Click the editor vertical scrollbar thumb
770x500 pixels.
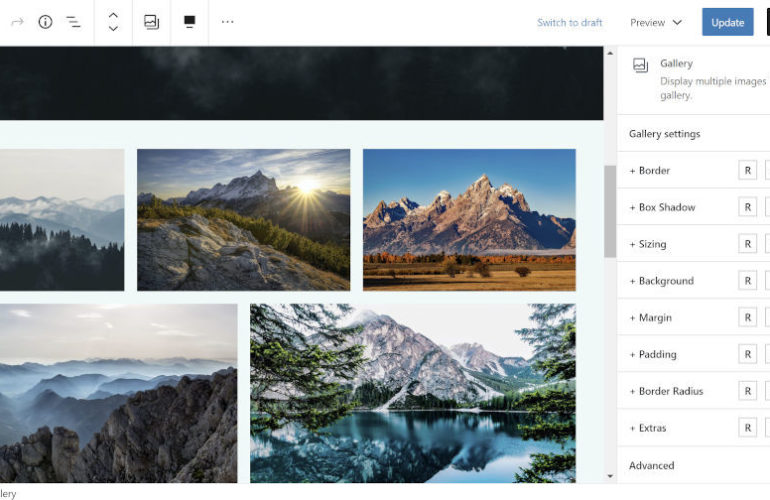[610, 211]
